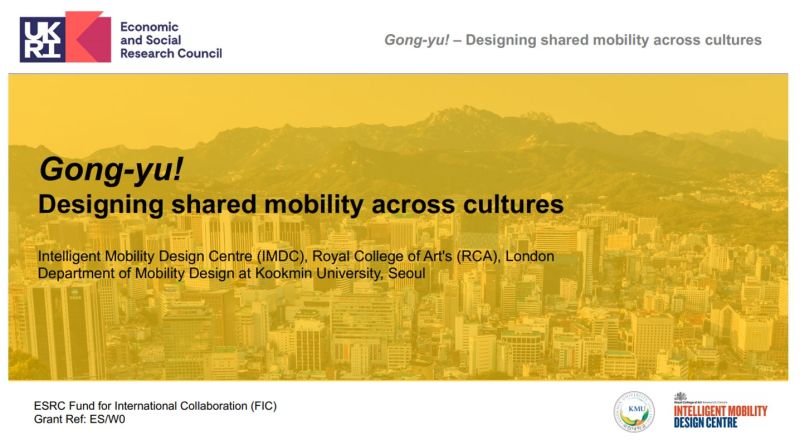Click the ESRC Fund for International Collaboration text
The image size is (800, 445).
pyautogui.click(x=155, y=406)
